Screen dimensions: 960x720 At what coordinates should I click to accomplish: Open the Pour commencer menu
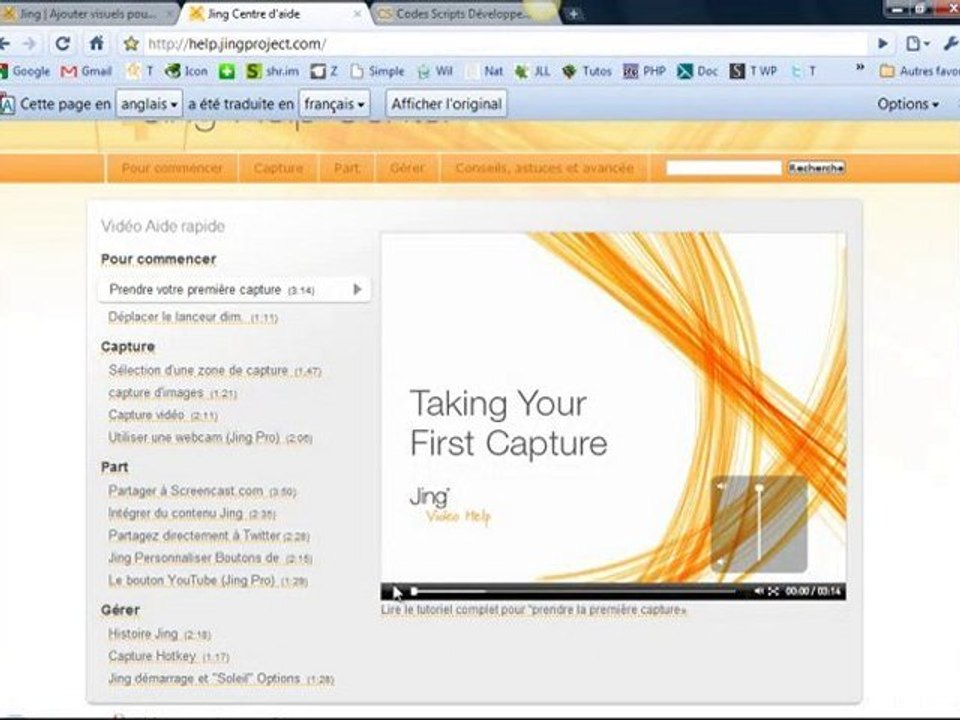(172, 168)
